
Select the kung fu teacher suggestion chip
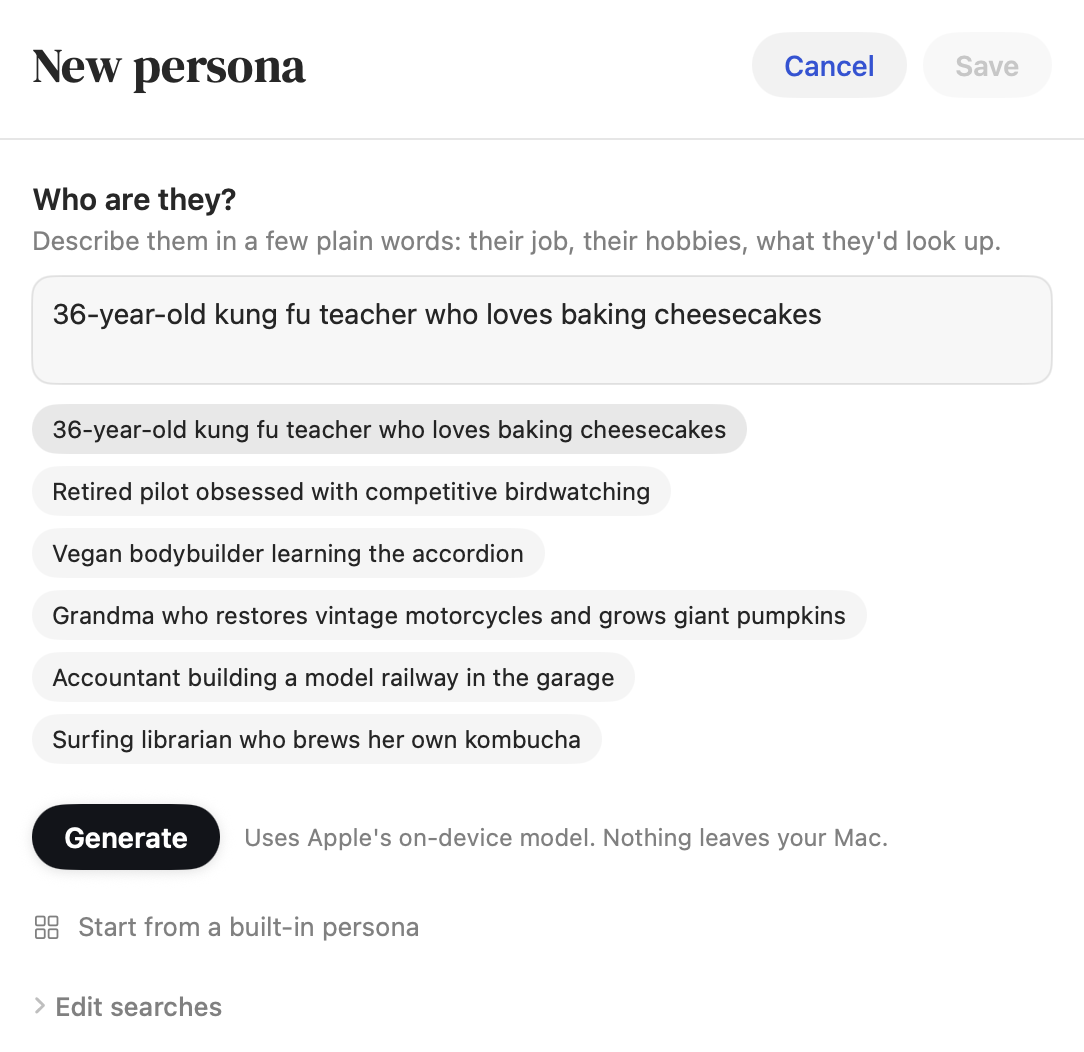[389, 429]
